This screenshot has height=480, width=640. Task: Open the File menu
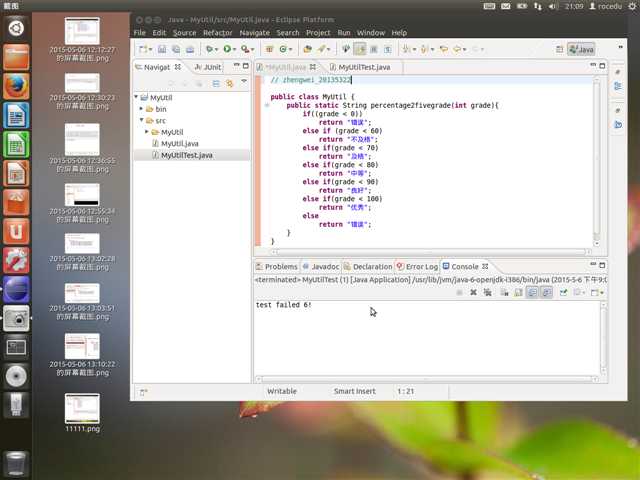point(140,33)
